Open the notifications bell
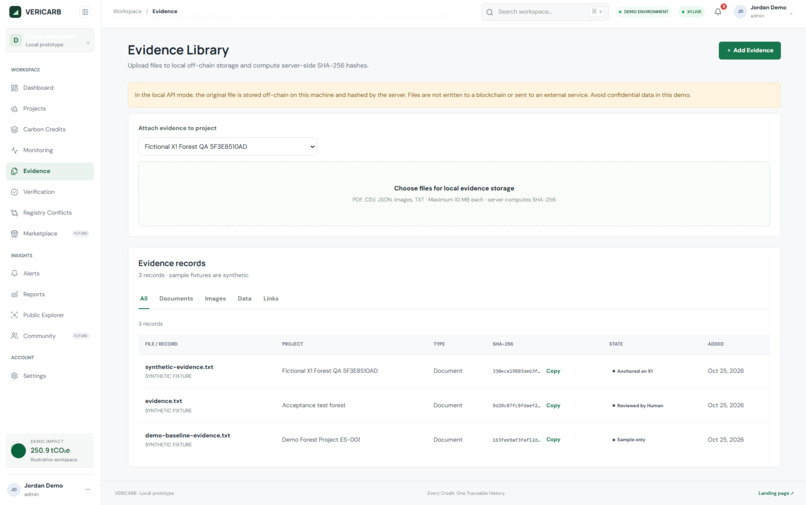This screenshot has height=505, width=806. click(718, 11)
